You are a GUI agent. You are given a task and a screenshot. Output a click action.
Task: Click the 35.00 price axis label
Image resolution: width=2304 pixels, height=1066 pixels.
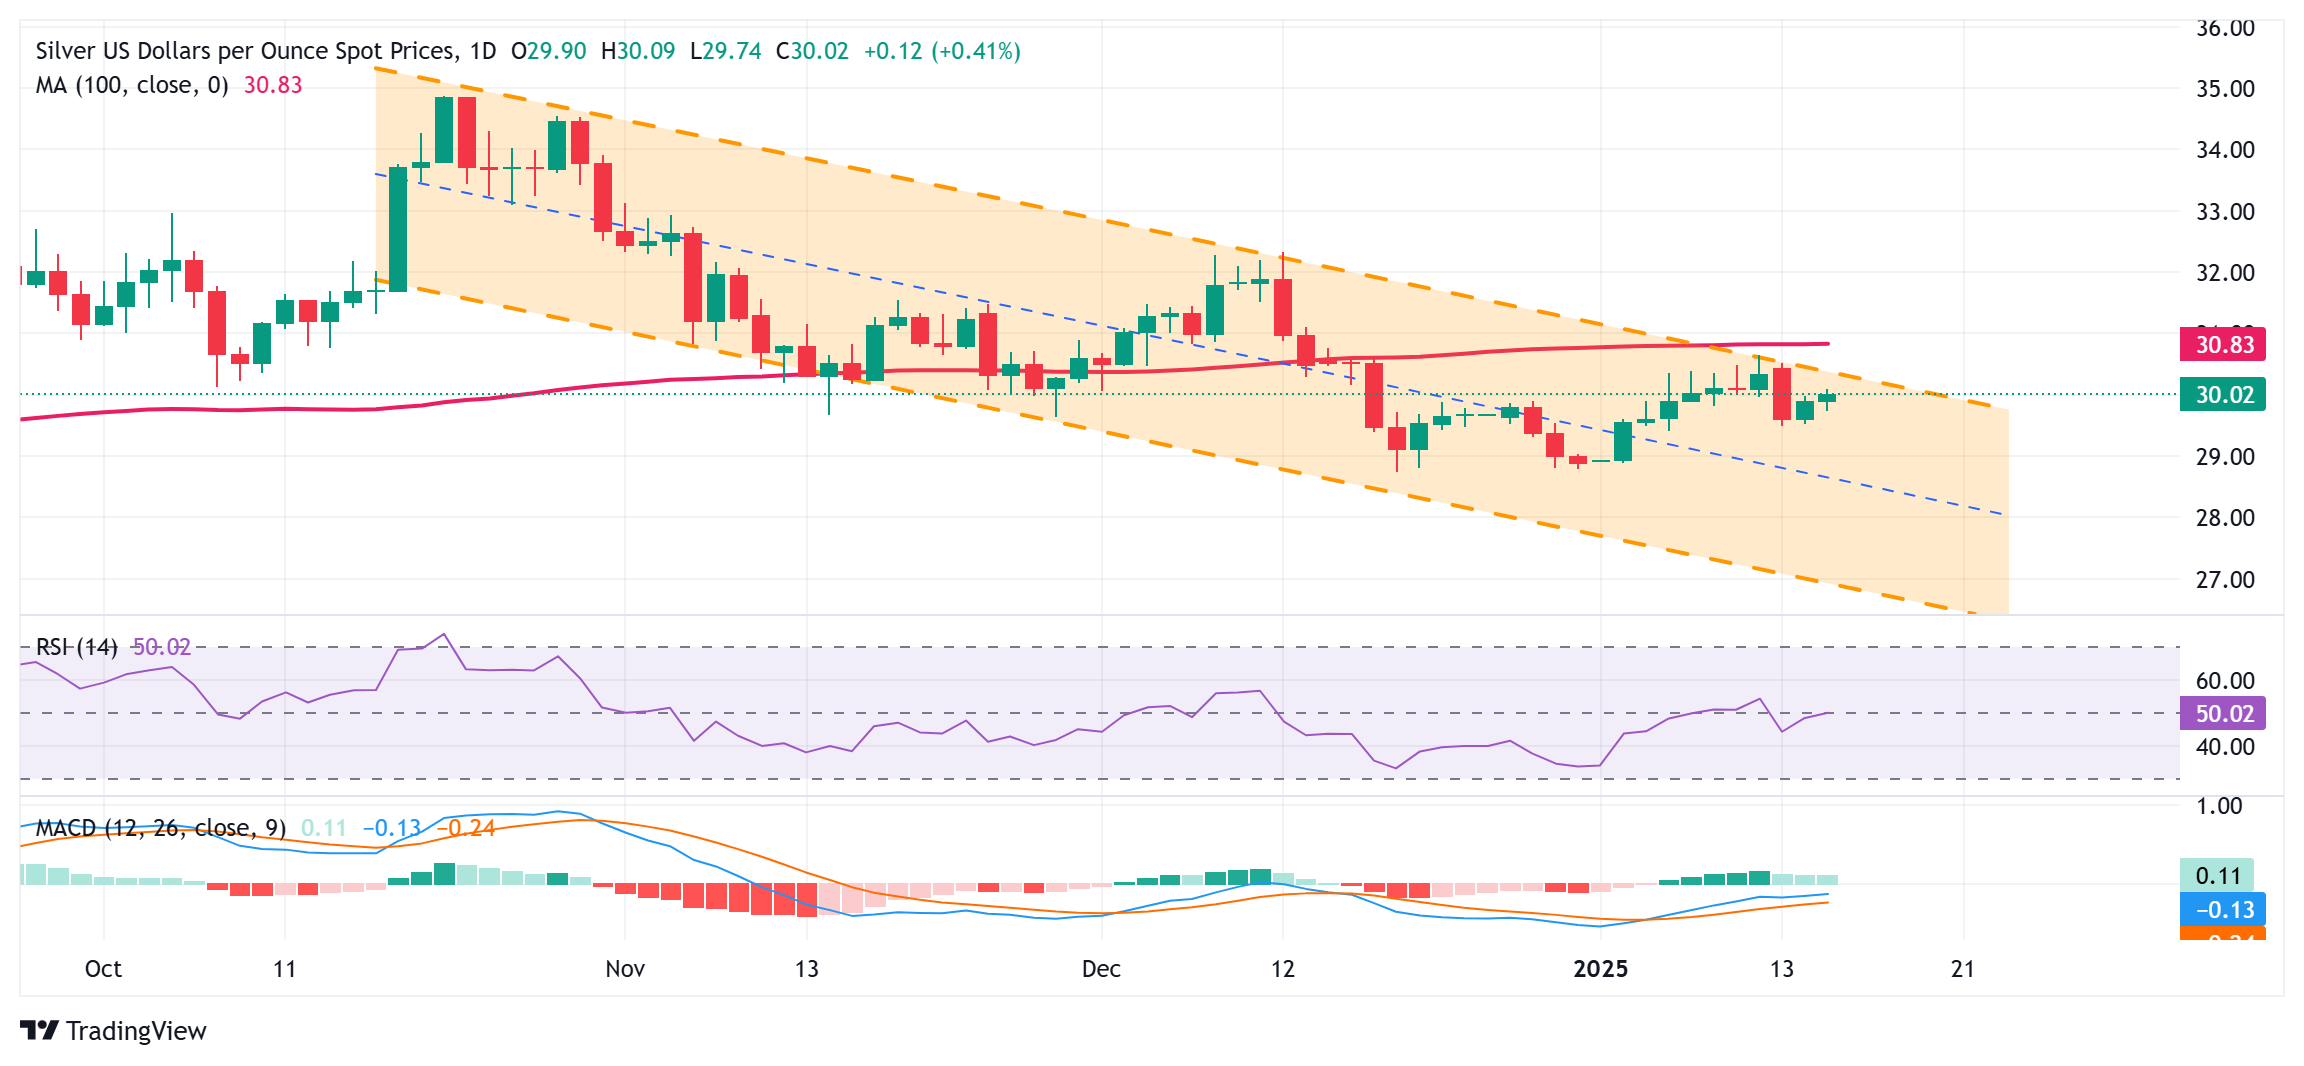click(x=2225, y=89)
